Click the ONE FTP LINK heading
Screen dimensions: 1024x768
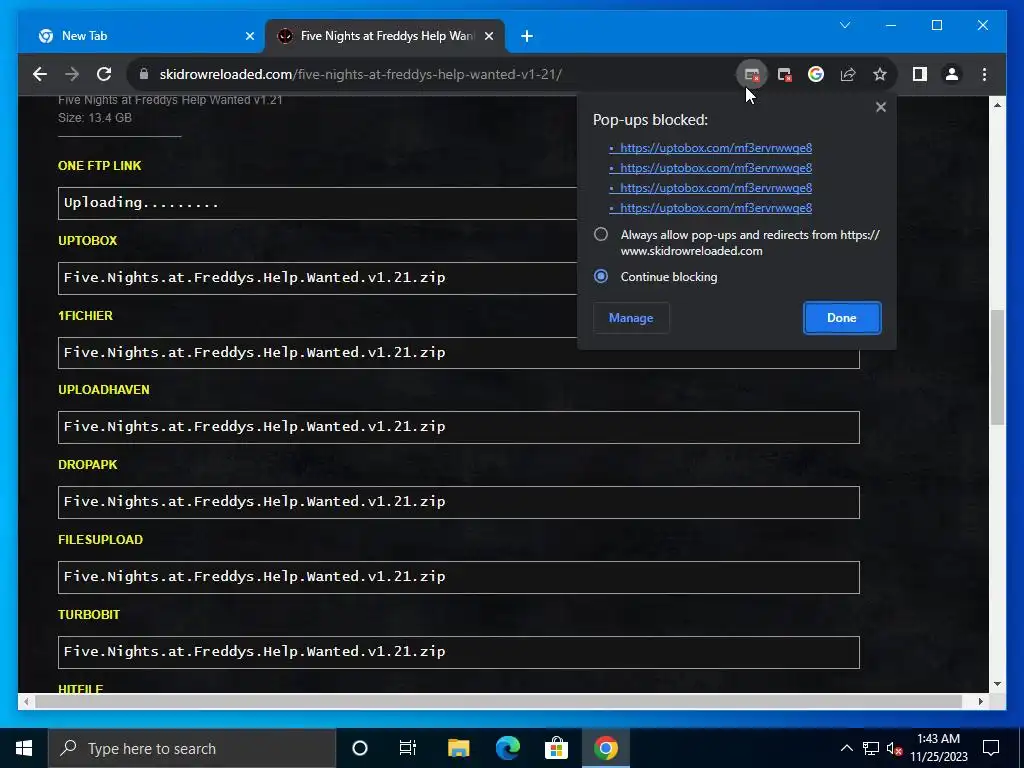pos(99,166)
